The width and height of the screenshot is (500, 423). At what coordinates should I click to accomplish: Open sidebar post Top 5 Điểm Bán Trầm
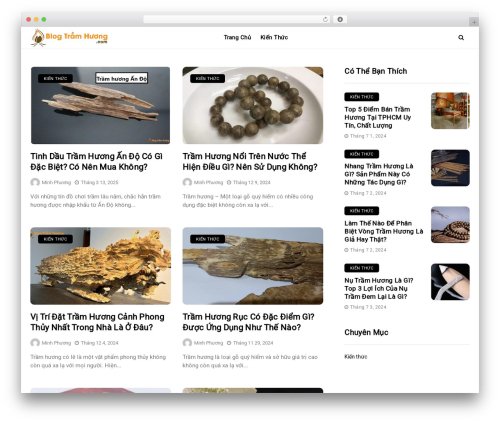tap(378, 117)
